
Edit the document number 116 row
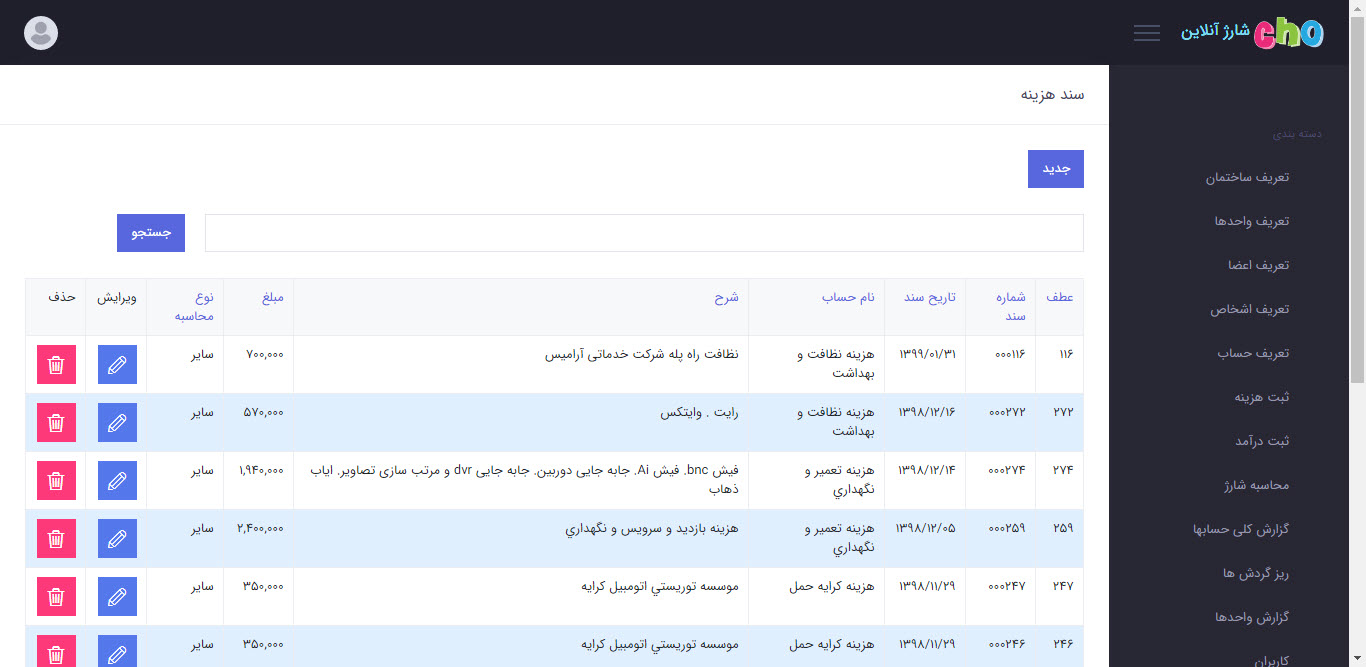[117, 364]
